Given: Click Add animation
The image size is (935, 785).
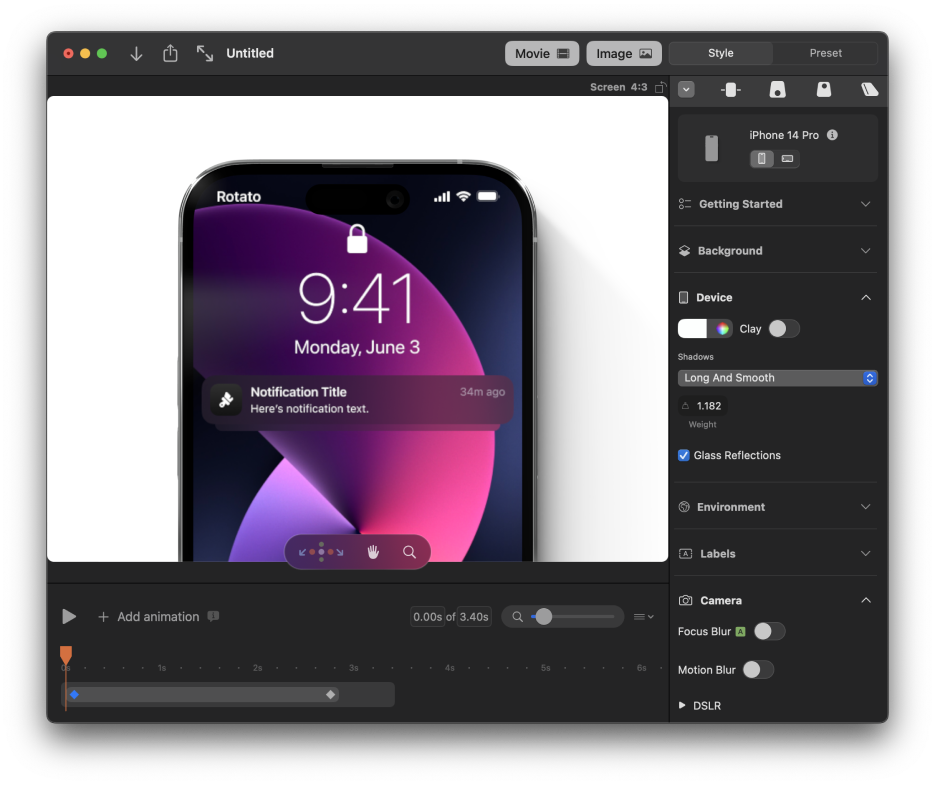Looking at the screenshot, I should click(x=148, y=616).
